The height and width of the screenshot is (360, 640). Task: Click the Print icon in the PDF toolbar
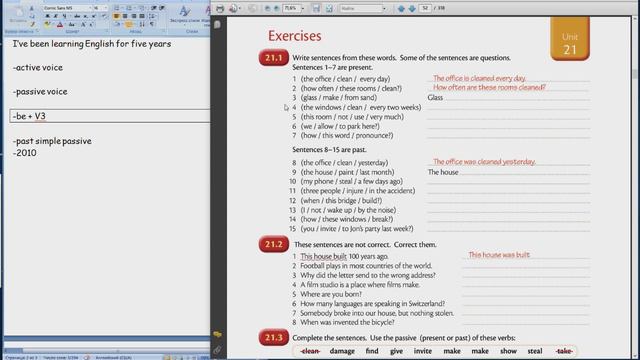click(220, 8)
